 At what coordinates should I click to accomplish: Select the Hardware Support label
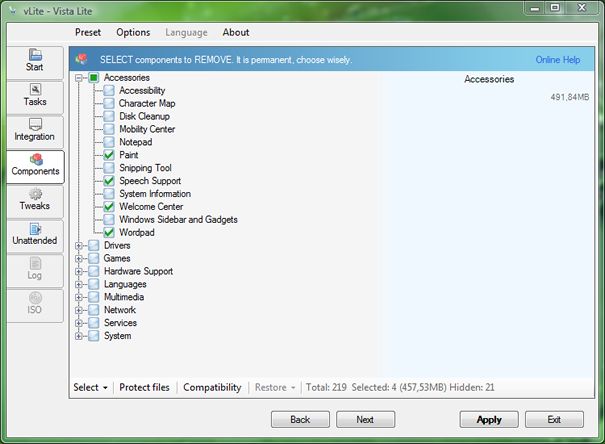pyautogui.click(x=138, y=272)
